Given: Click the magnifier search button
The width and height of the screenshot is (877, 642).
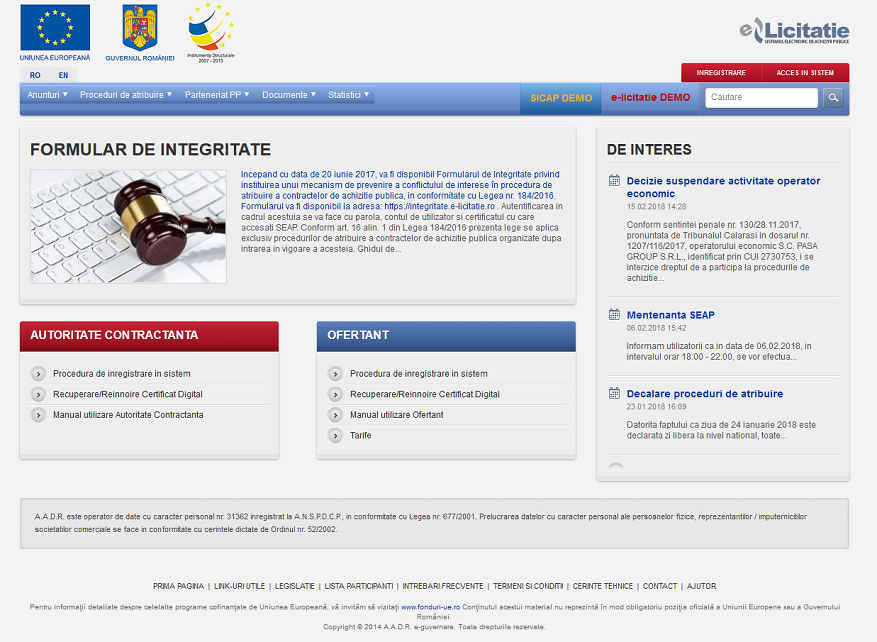Looking at the screenshot, I should pyautogui.click(x=833, y=97).
